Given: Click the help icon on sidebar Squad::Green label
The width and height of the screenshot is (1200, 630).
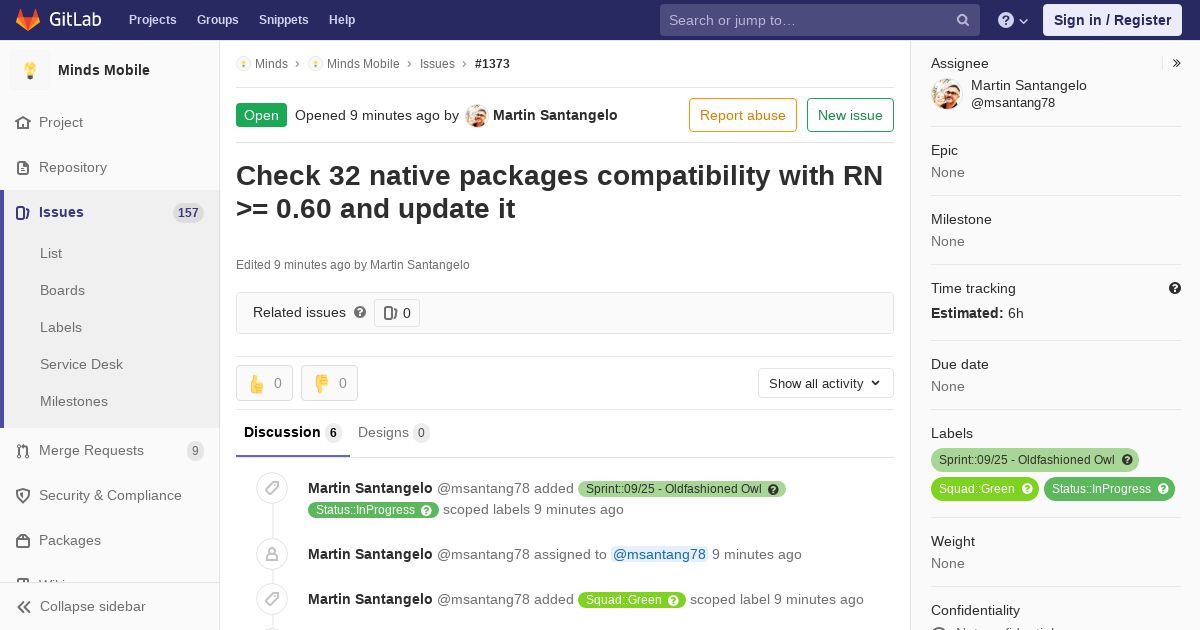Looking at the screenshot, I should pyautogui.click(x=1027, y=489).
